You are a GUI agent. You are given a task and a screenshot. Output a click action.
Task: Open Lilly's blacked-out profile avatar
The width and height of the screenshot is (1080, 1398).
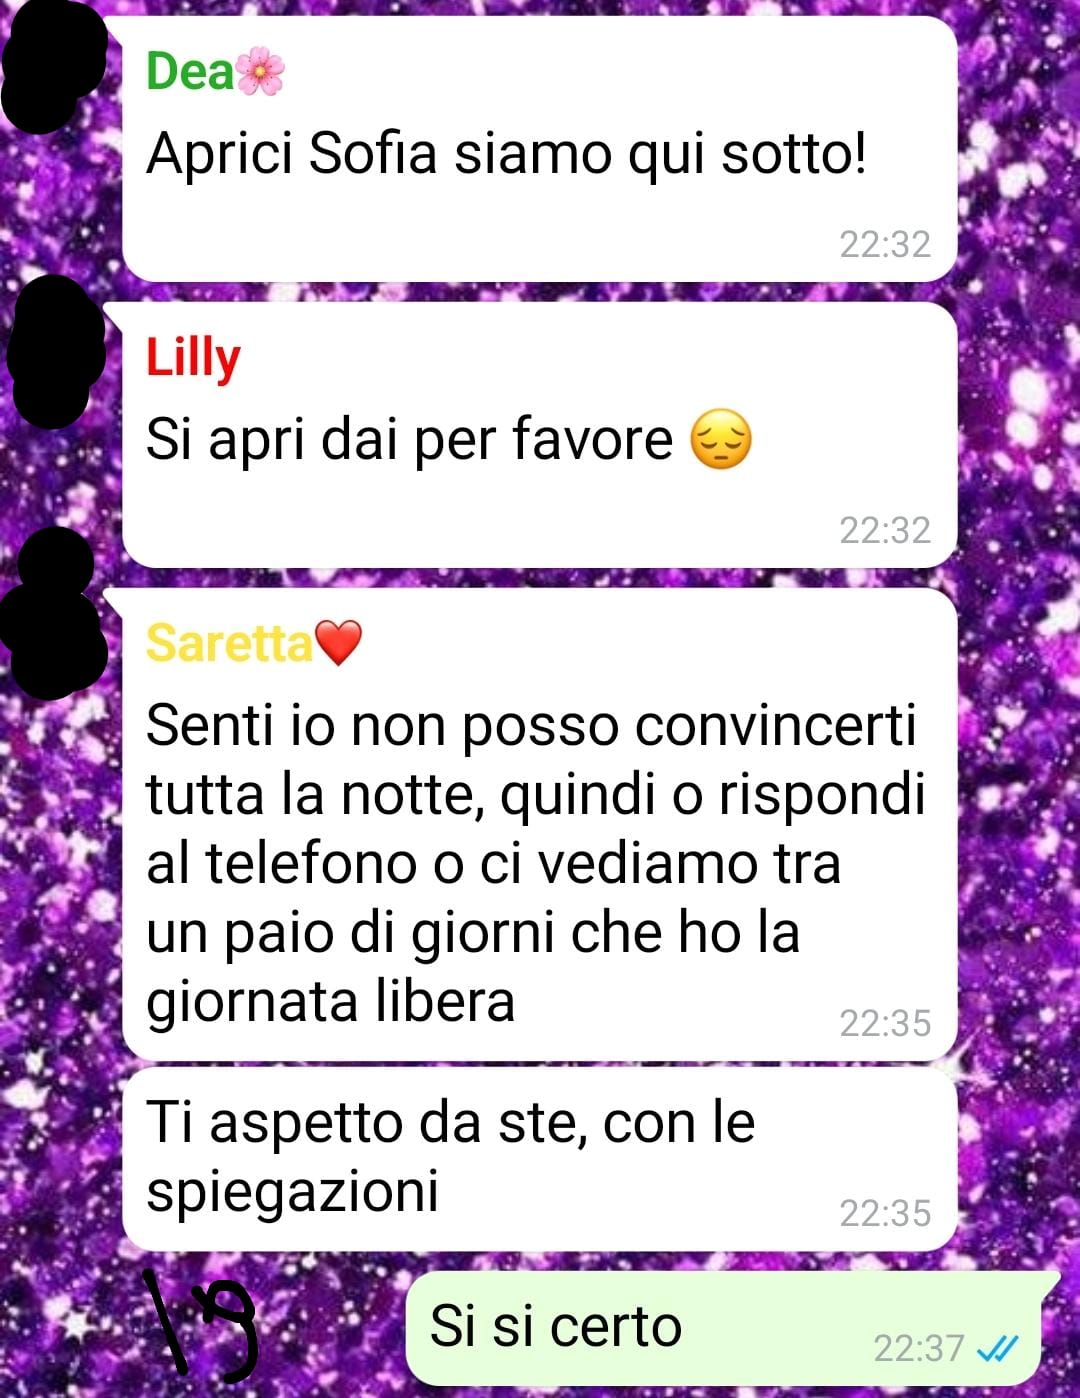pos(56,351)
